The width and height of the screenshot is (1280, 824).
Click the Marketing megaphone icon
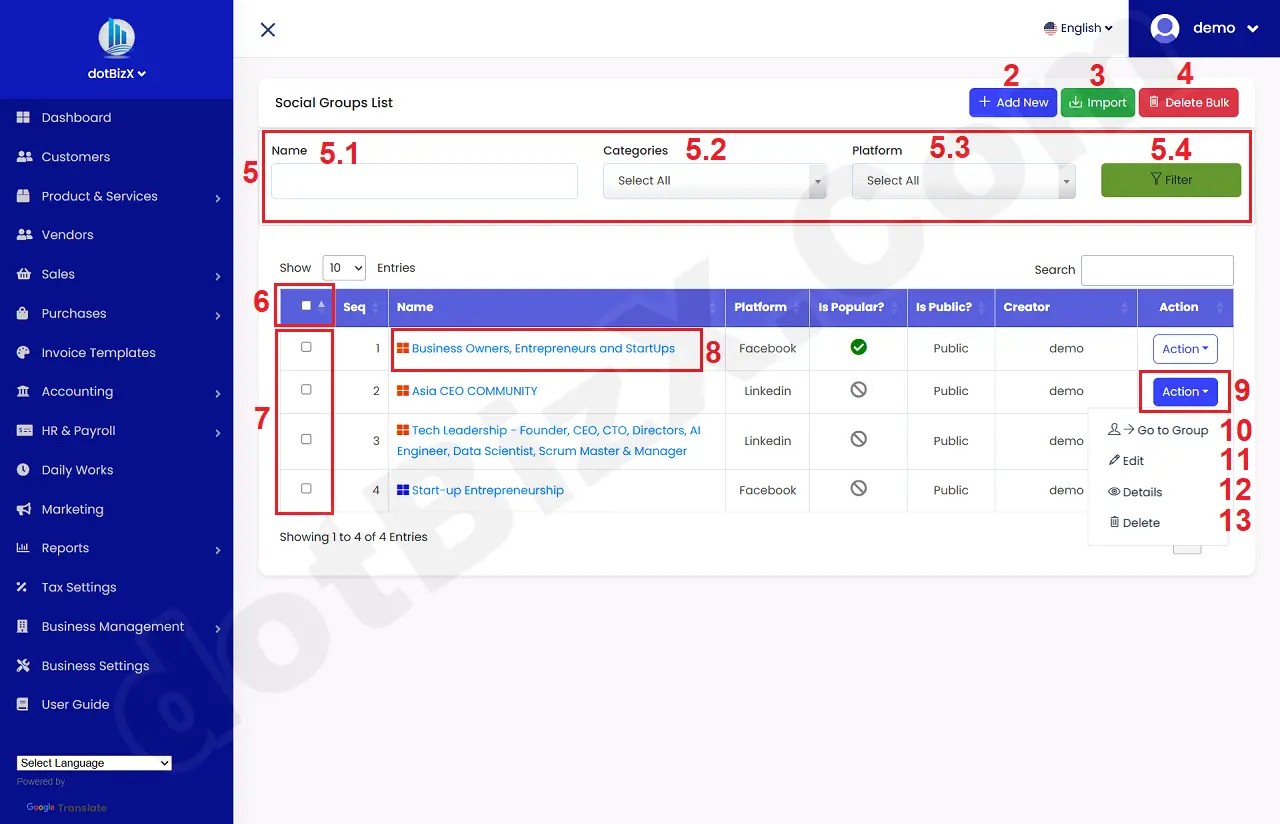[x=24, y=509]
